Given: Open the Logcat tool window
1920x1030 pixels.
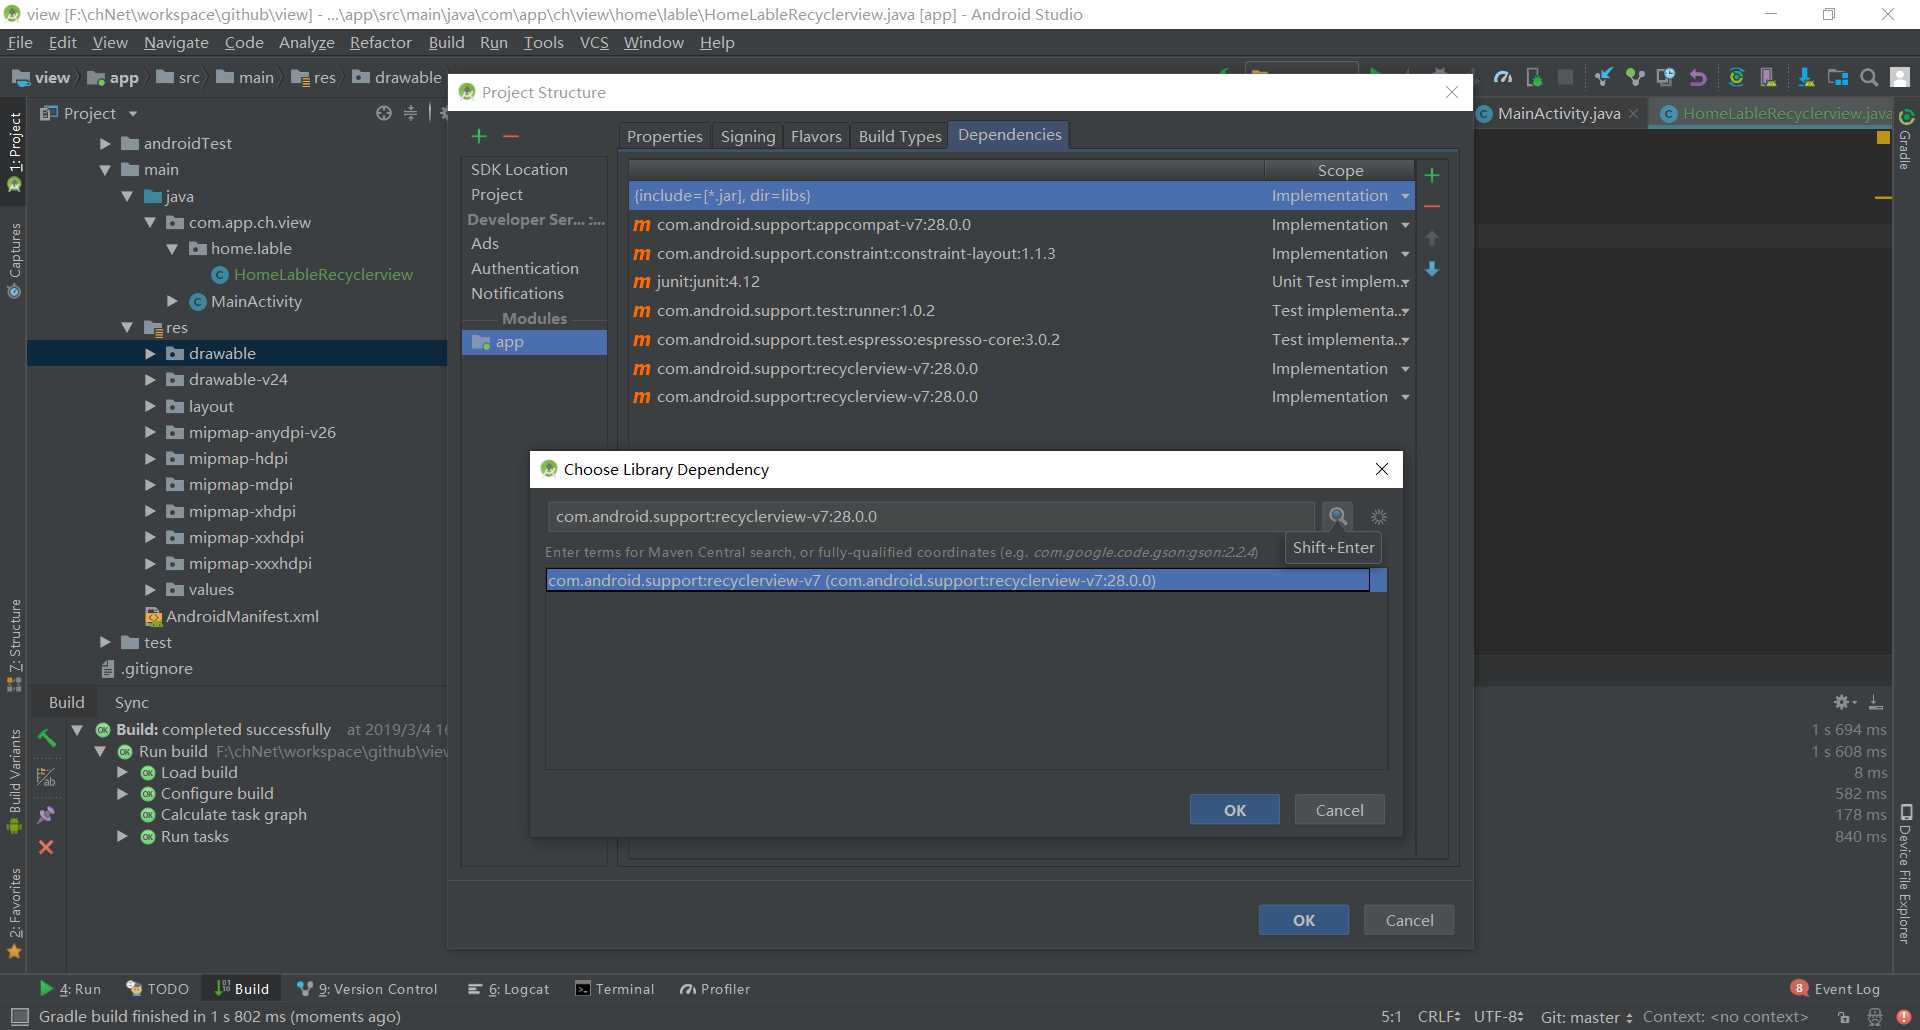Looking at the screenshot, I should [508, 989].
